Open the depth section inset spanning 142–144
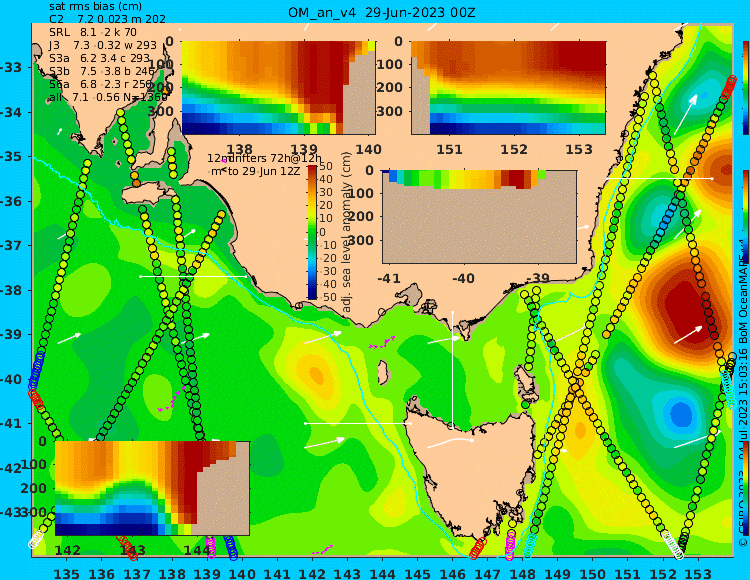 click(x=153, y=488)
